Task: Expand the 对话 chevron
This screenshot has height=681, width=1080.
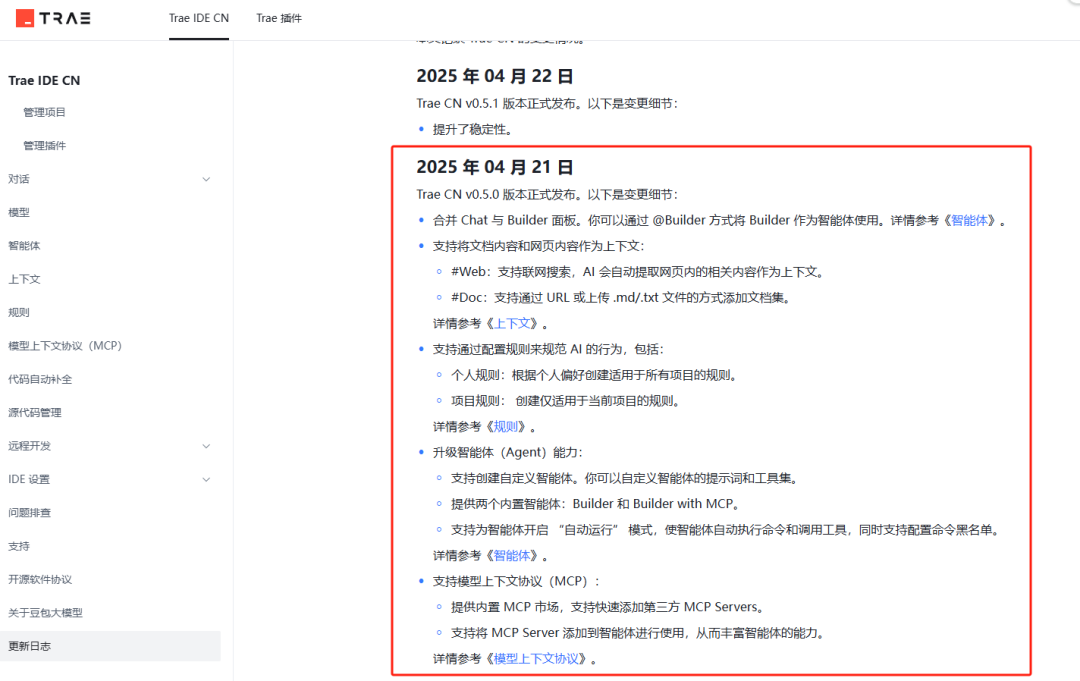Action: pyautogui.click(x=206, y=179)
